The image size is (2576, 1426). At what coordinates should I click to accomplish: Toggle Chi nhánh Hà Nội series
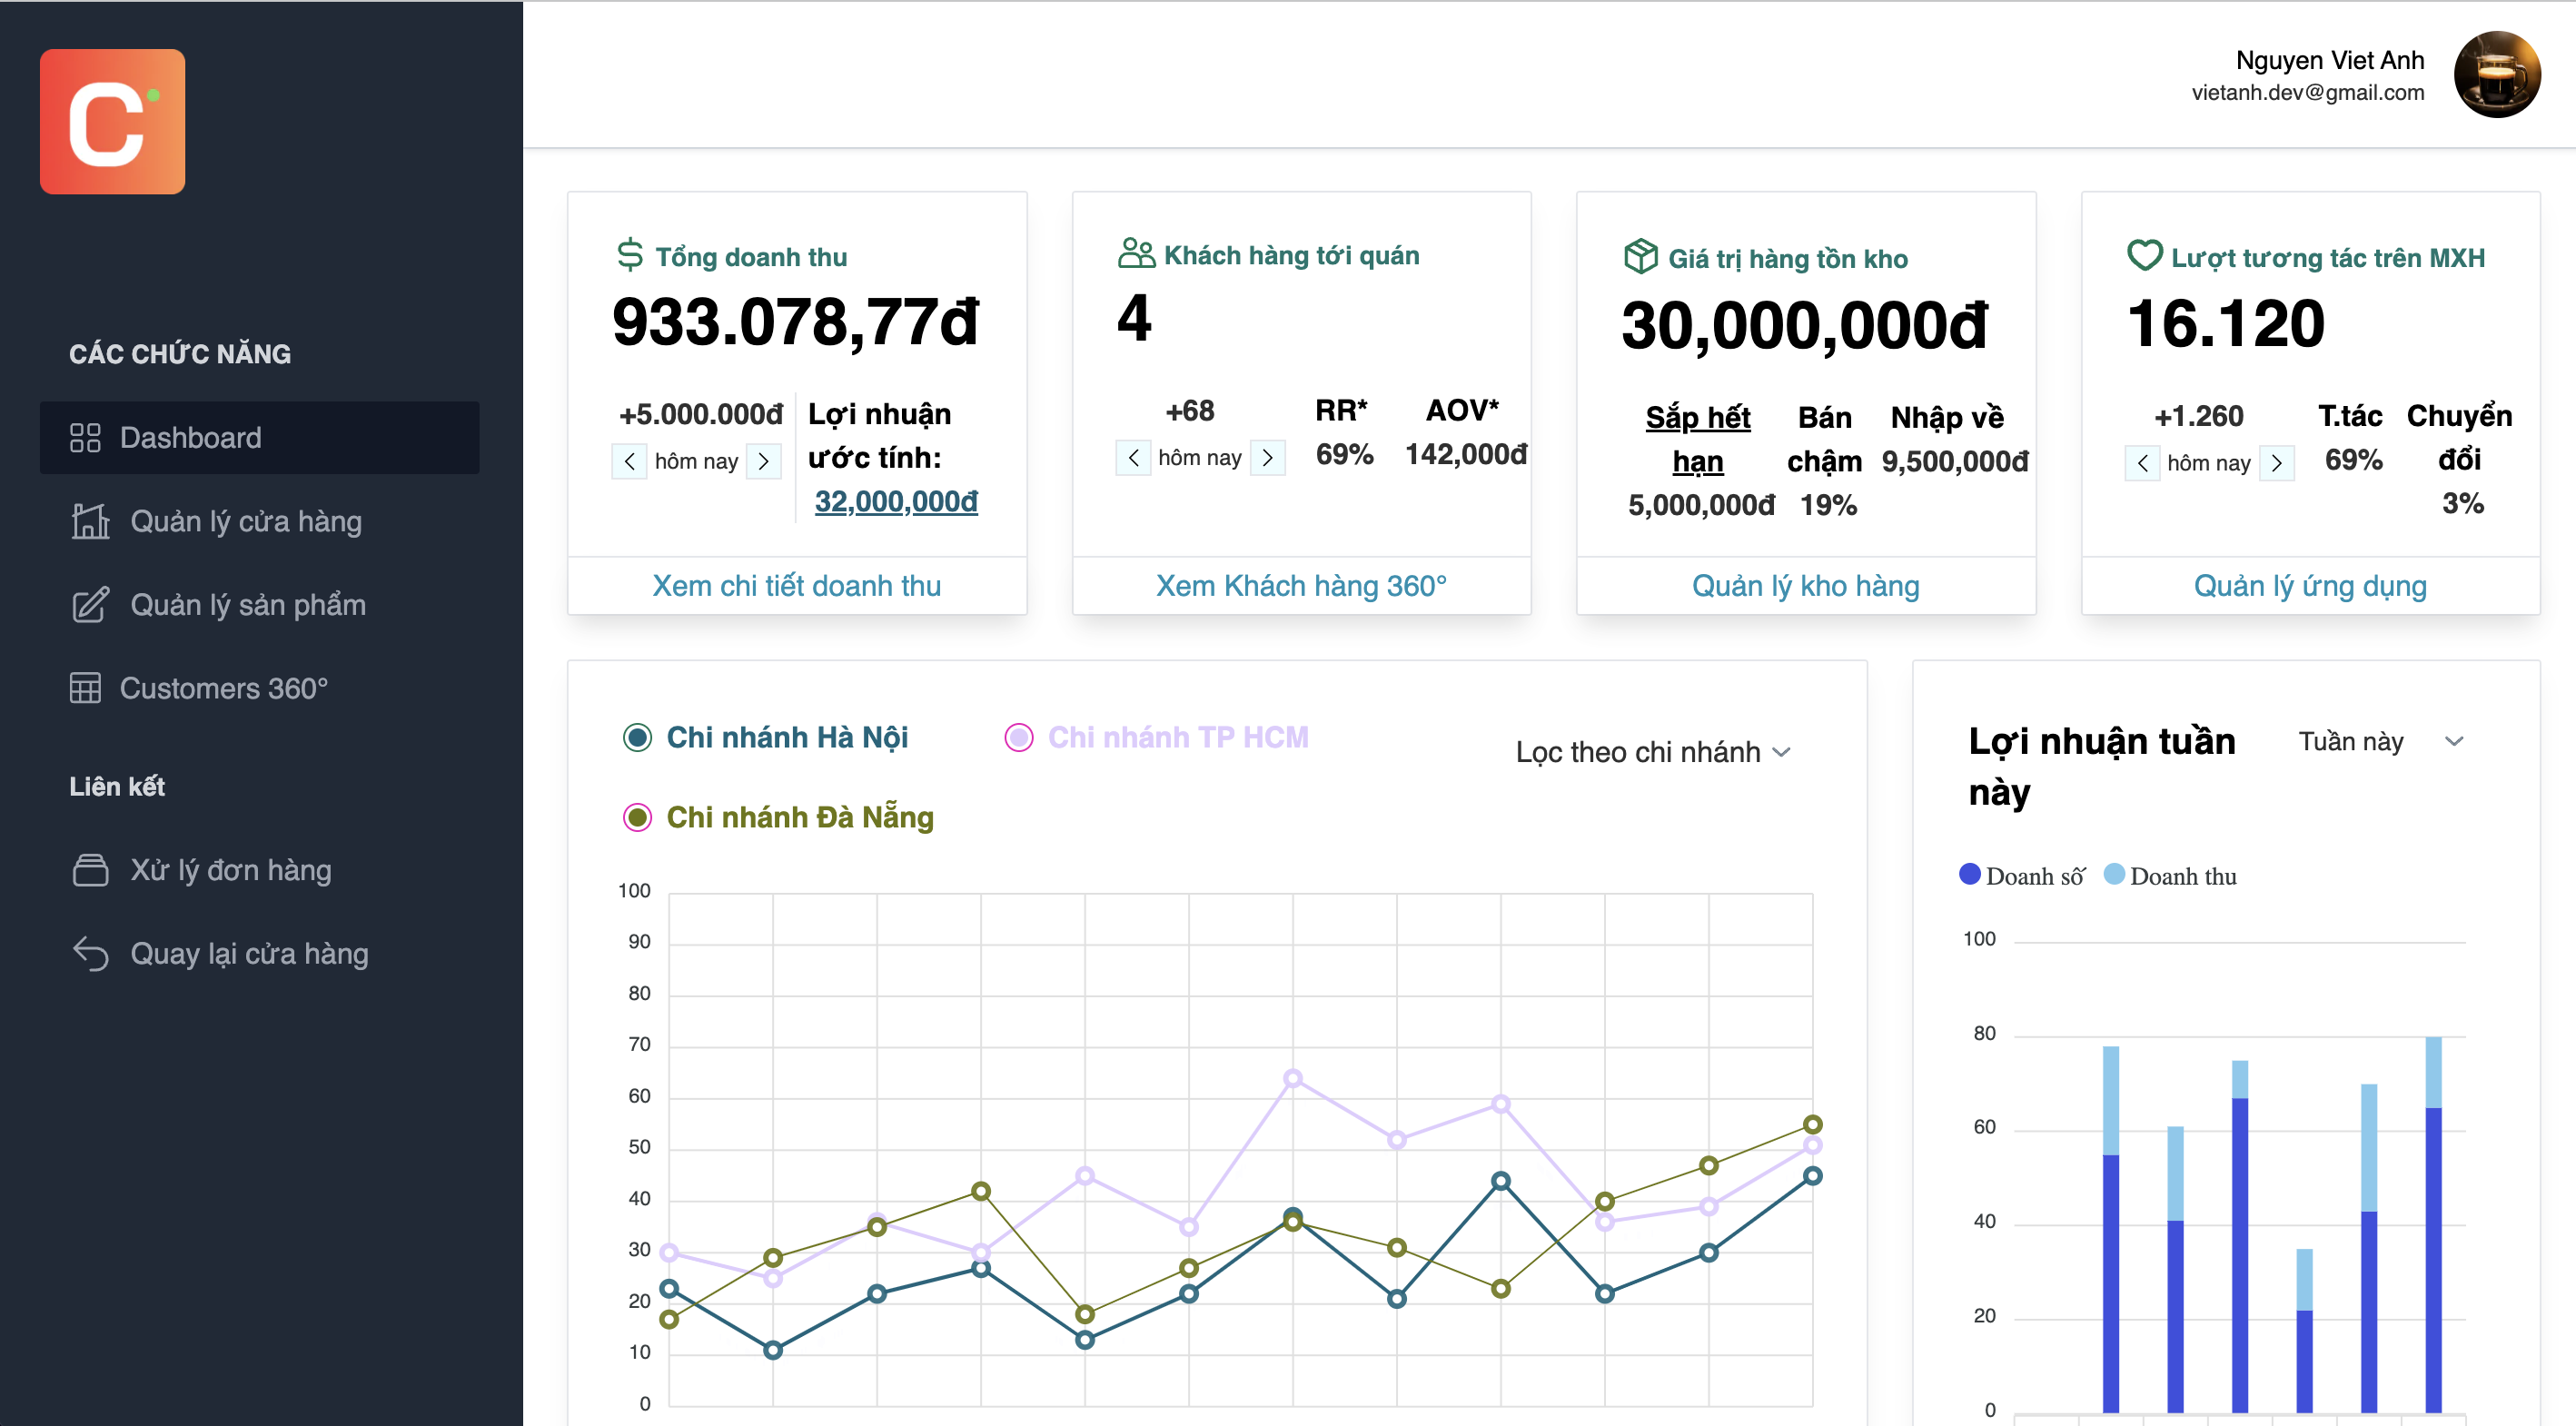(766, 738)
